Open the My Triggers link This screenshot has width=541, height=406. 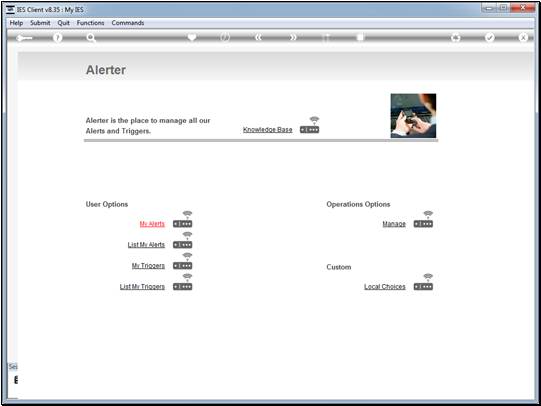[x=148, y=266]
